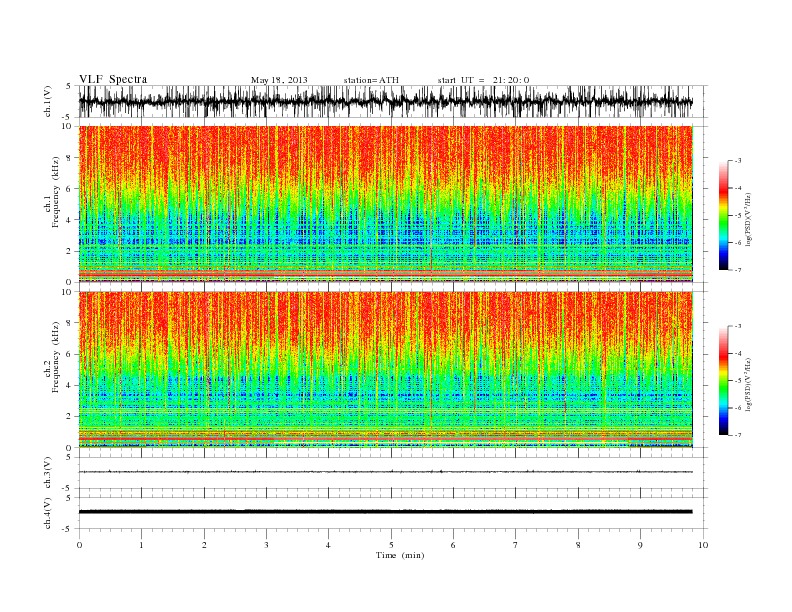
Task: Click the ch.1 "Frequency (kHz)" axis label
Action: click(55, 192)
